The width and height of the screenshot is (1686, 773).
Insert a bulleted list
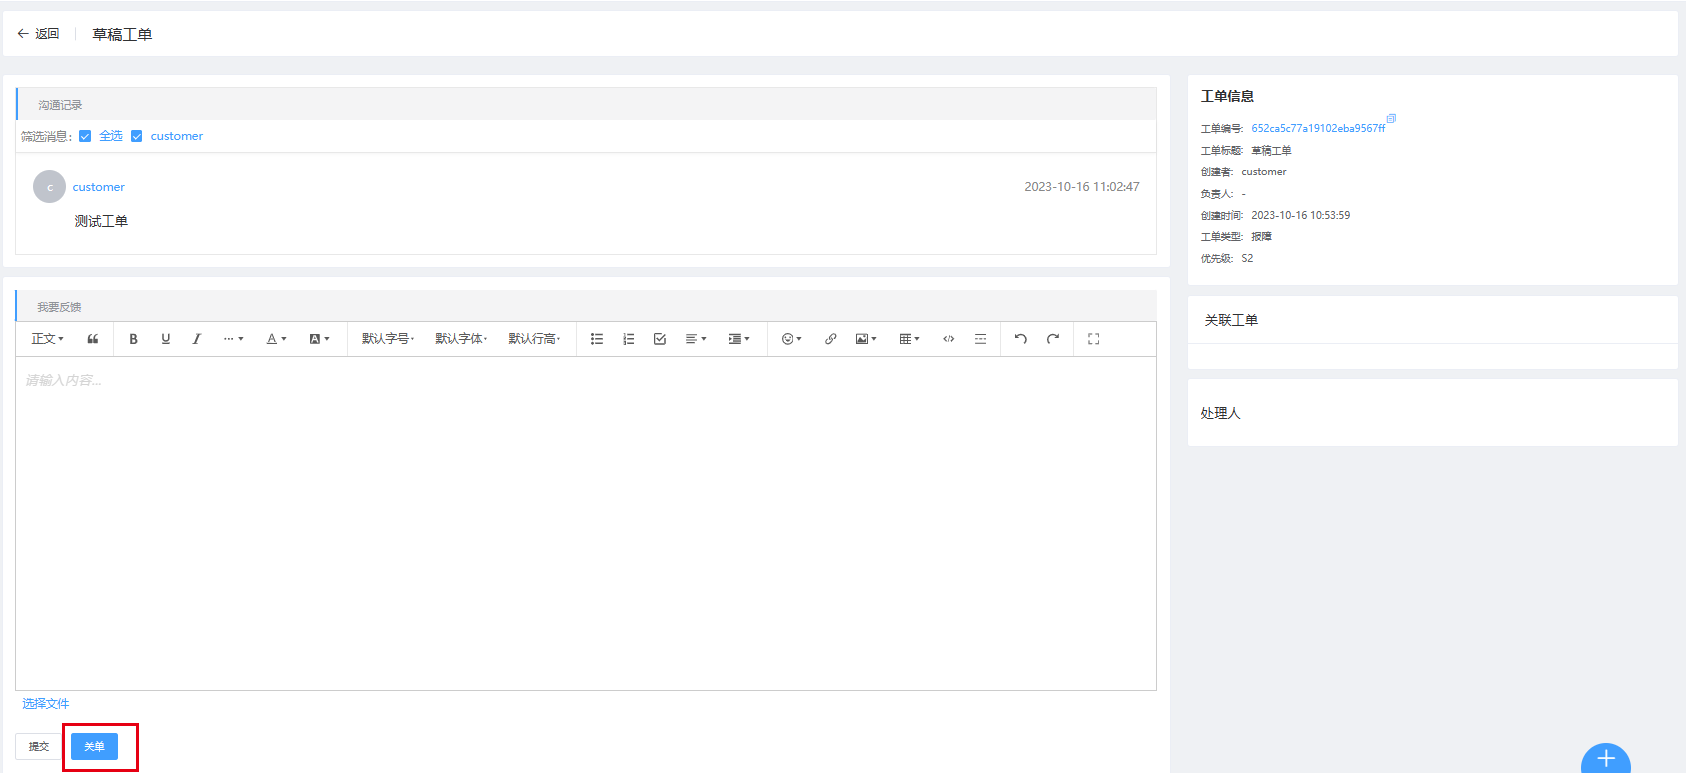point(597,339)
